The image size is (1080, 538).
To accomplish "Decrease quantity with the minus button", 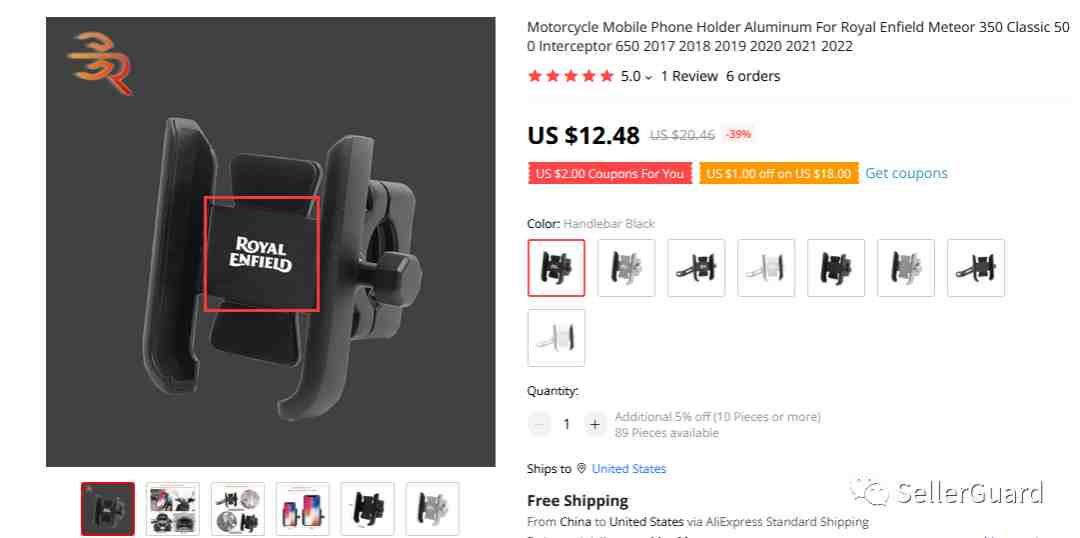I will (539, 424).
